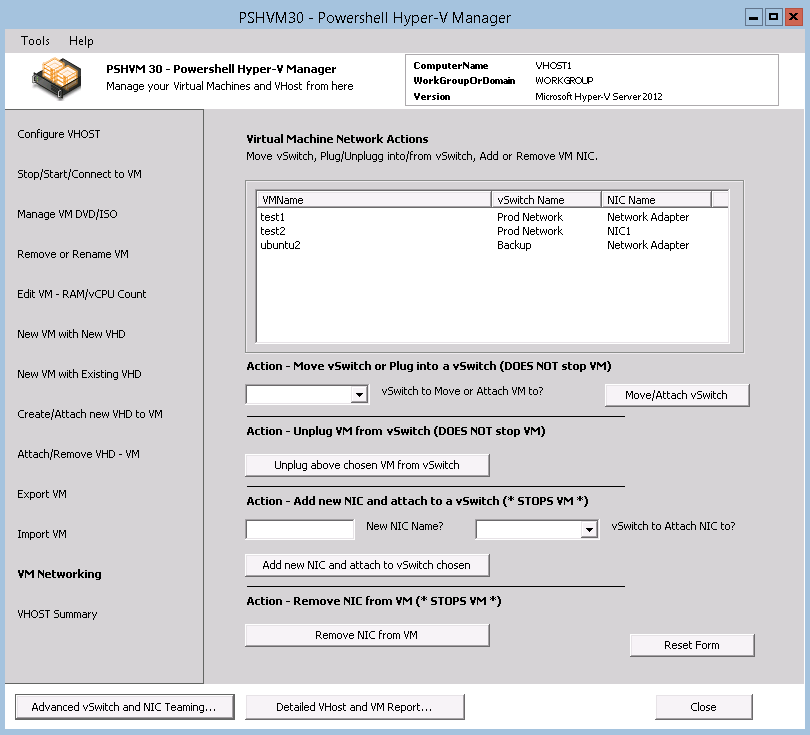Image resolution: width=810 pixels, height=735 pixels.
Task: Minimize the PSHVM30 window
Action: click(x=754, y=18)
